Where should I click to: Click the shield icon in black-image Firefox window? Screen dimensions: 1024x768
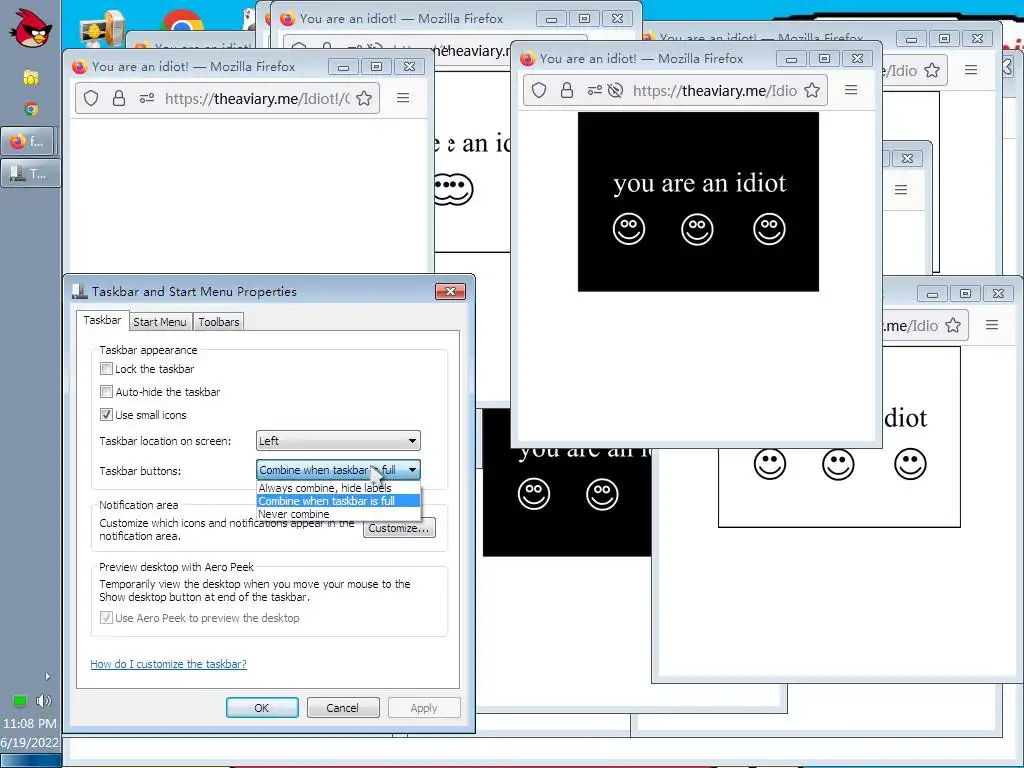539,91
